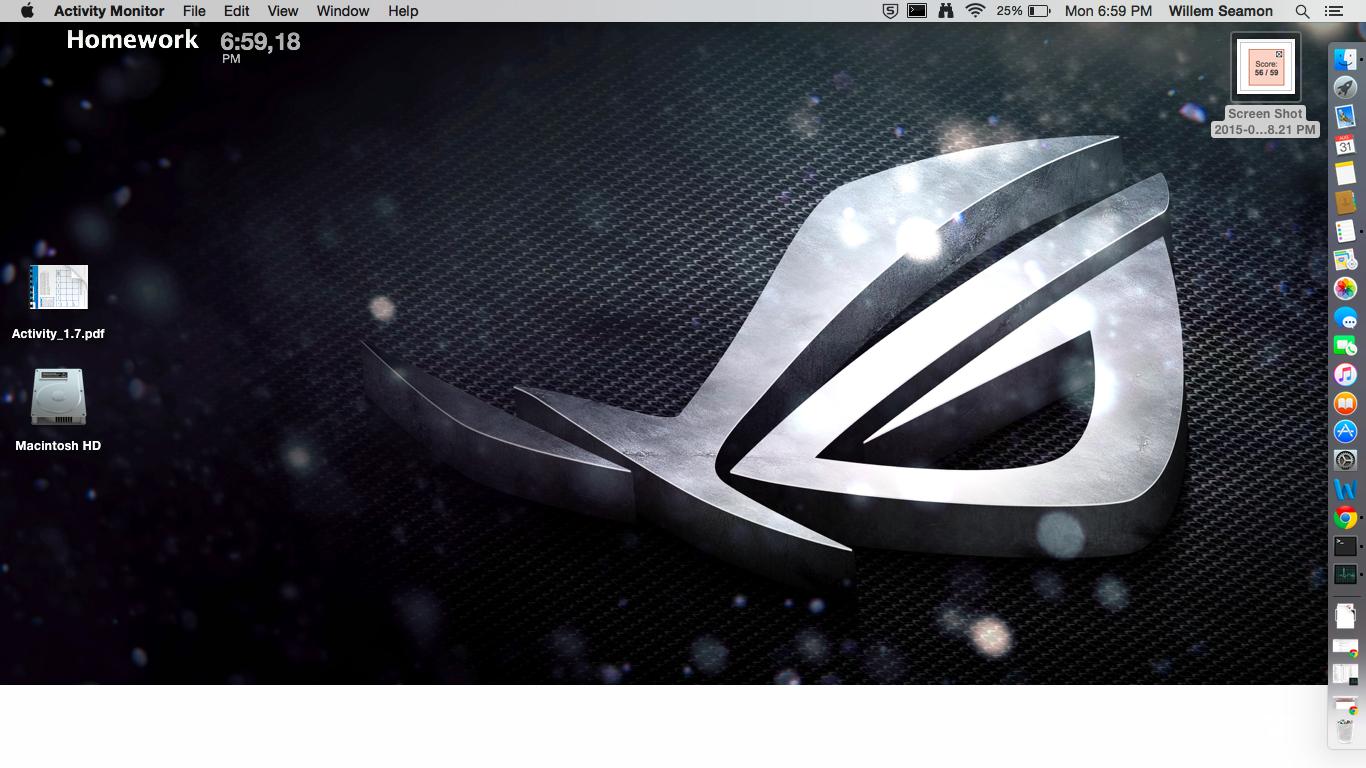This screenshot has width=1366, height=768.
Task: Open Spotlight search magnifier
Action: (x=1302, y=11)
